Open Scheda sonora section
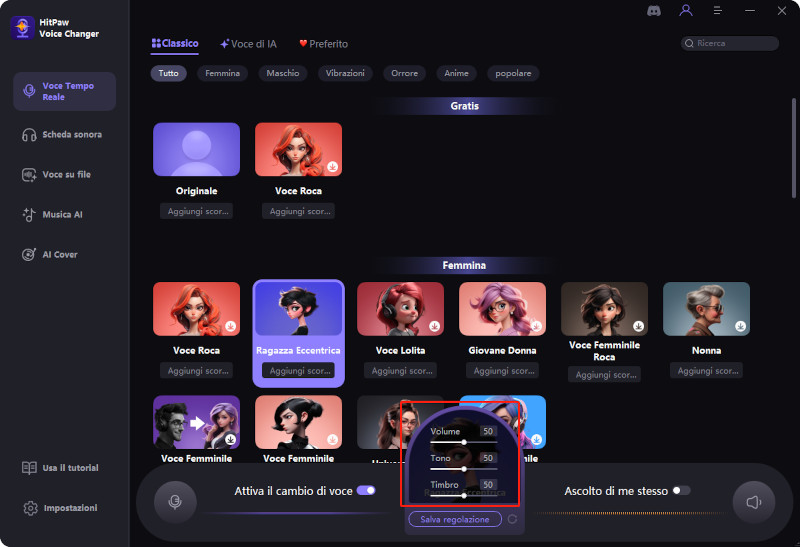 pyautogui.click(x=64, y=135)
